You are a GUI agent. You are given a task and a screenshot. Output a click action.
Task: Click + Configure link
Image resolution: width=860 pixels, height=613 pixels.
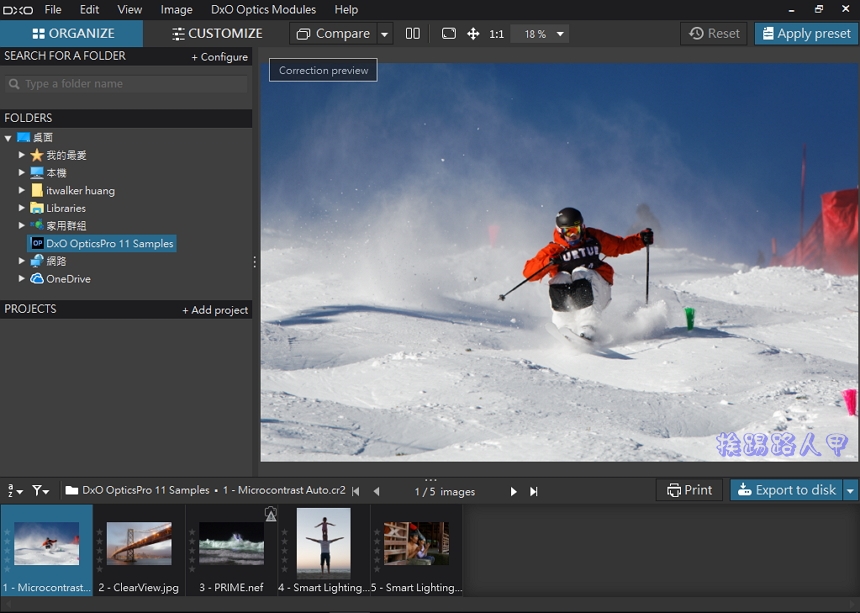tap(219, 56)
